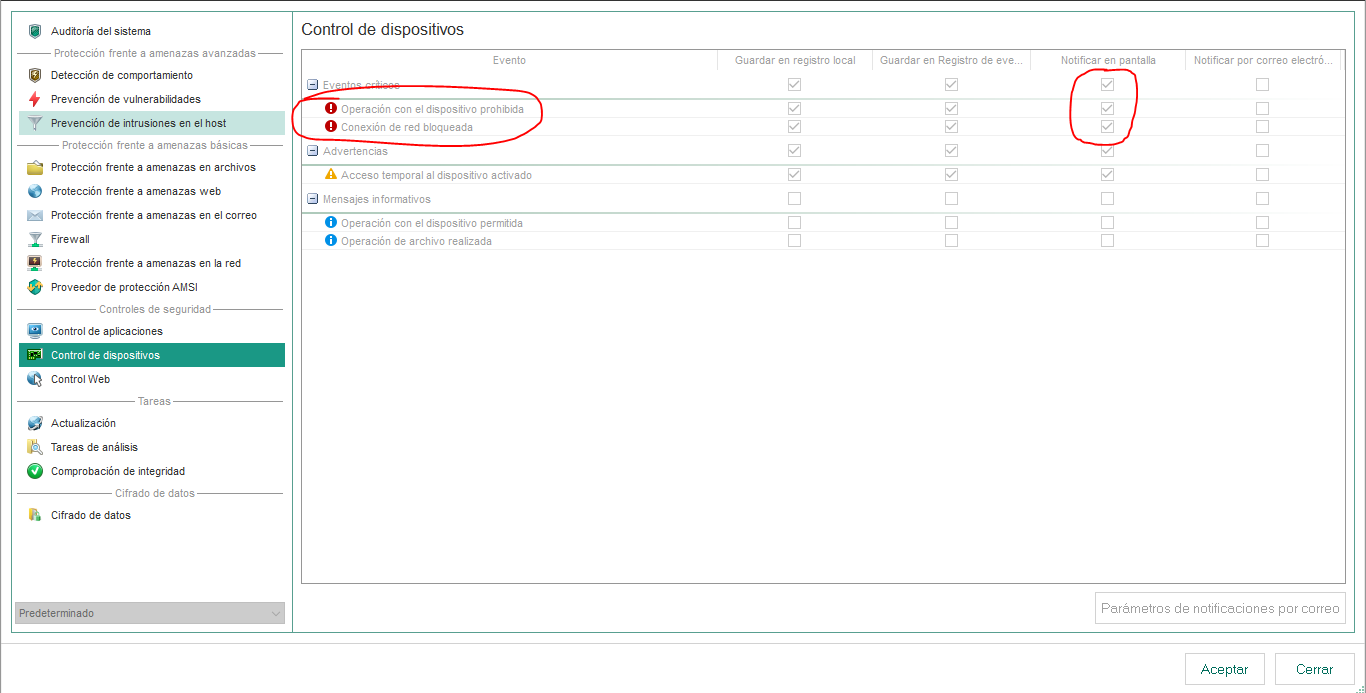Image resolution: width=1366 pixels, height=693 pixels.
Task: Toggle screen notification for Operación con dispositivo permitida
Action: tap(1107, 223)
